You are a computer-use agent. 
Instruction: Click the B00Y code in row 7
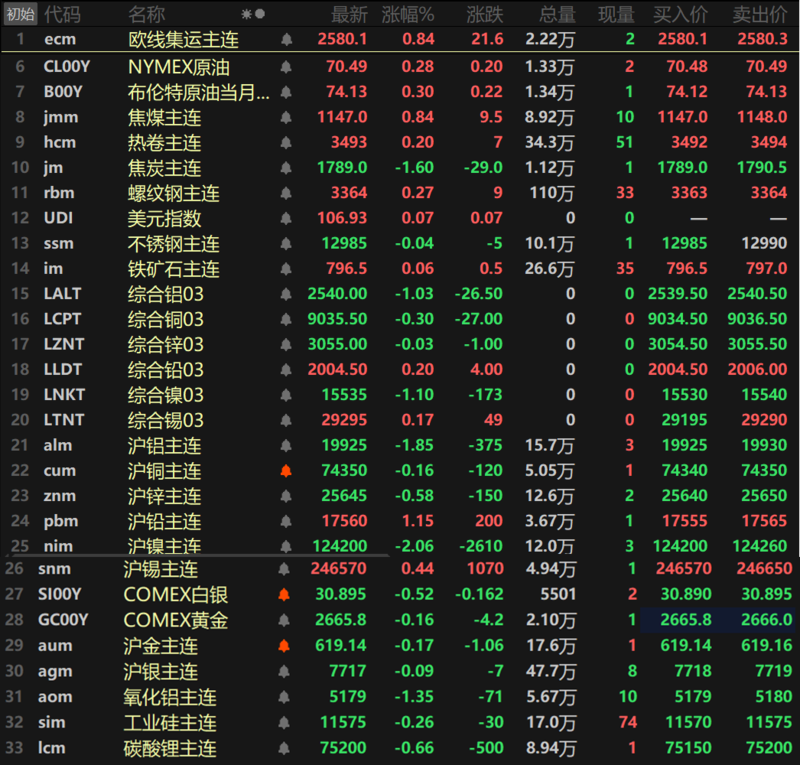tap(63, 92)
